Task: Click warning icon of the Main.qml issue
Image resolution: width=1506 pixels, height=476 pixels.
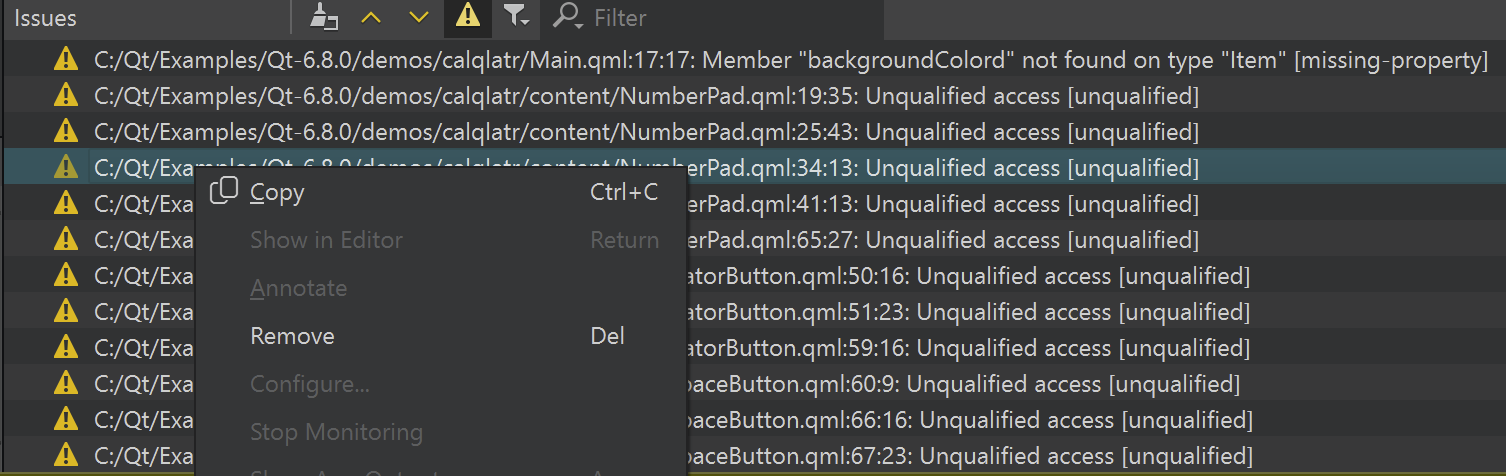Action: coord(66,60)
